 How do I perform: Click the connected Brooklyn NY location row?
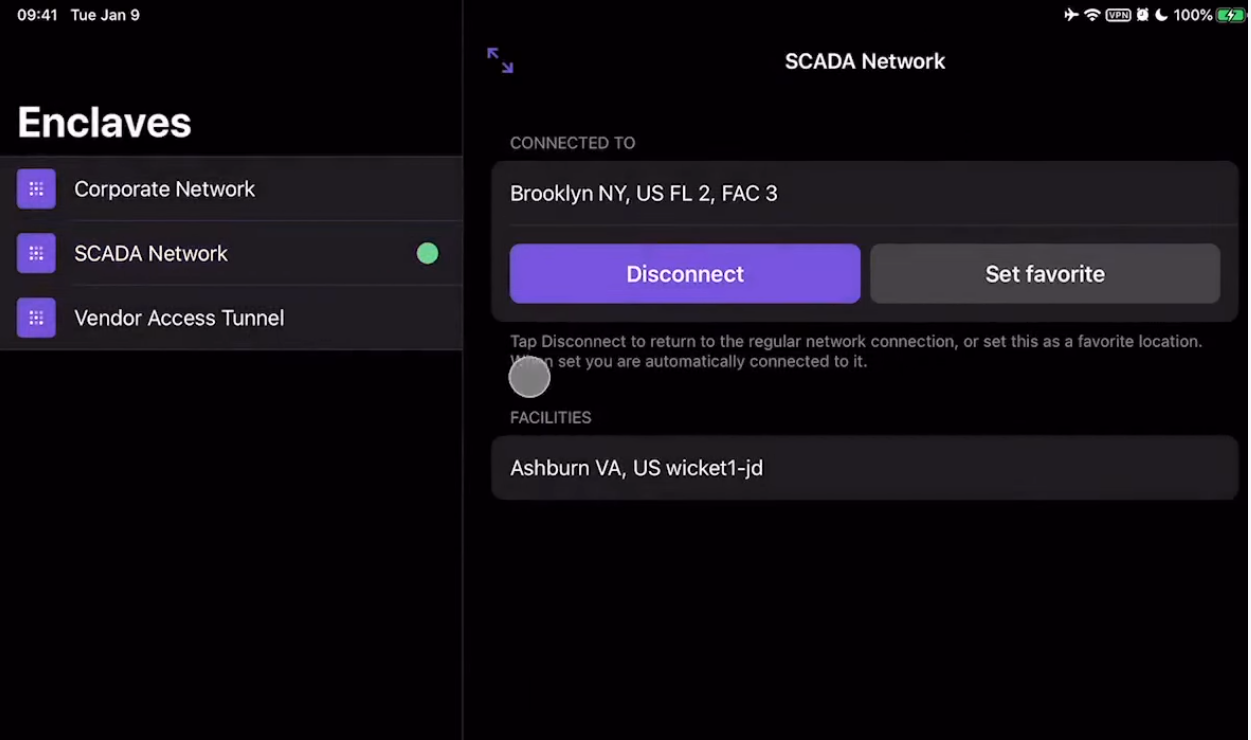point(864,194)
